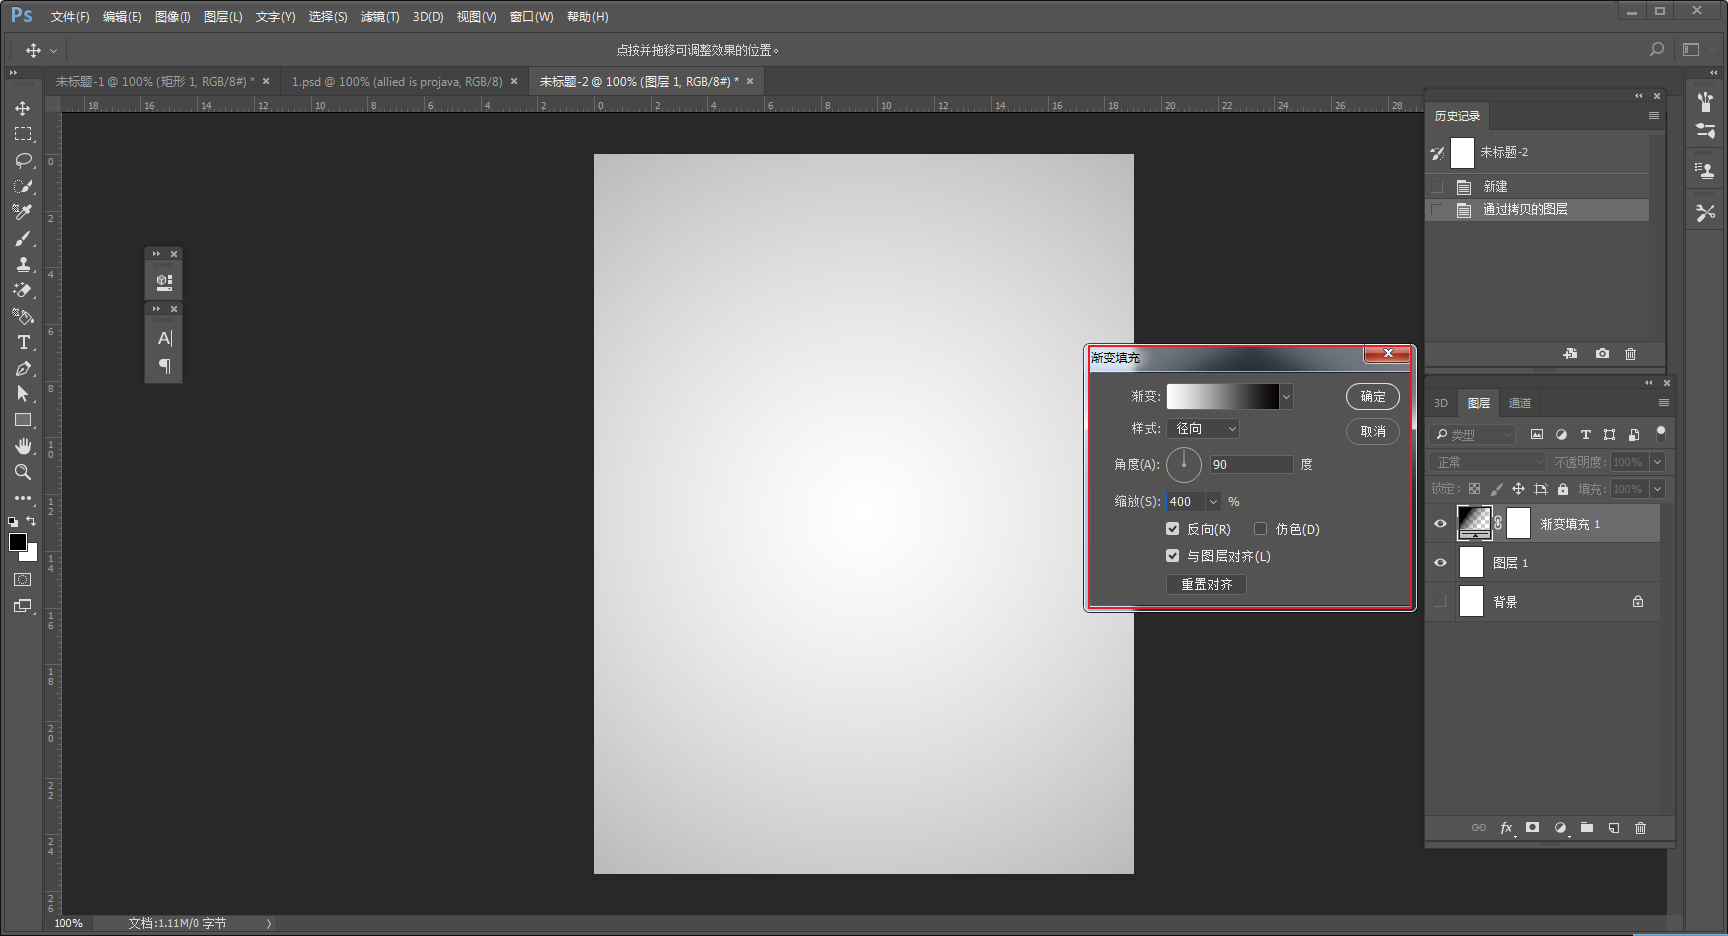
Task: Select the Hand tool
Action: pos(23,446)
